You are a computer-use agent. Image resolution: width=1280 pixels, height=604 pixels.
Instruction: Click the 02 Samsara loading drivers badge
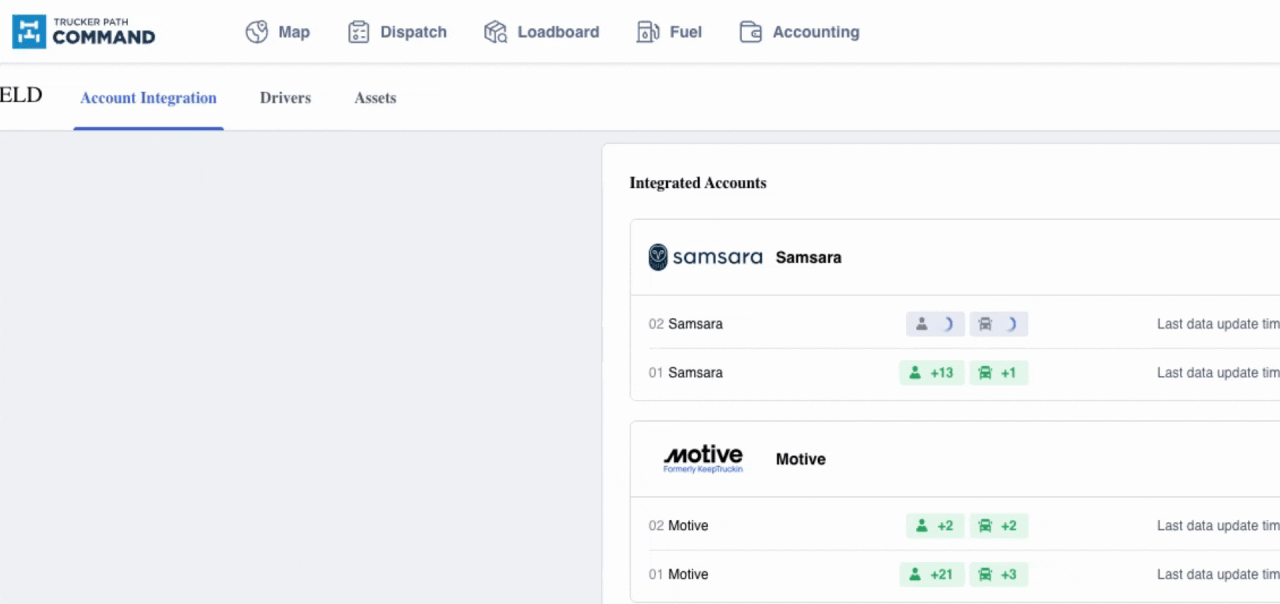click(x=935, y=324)
